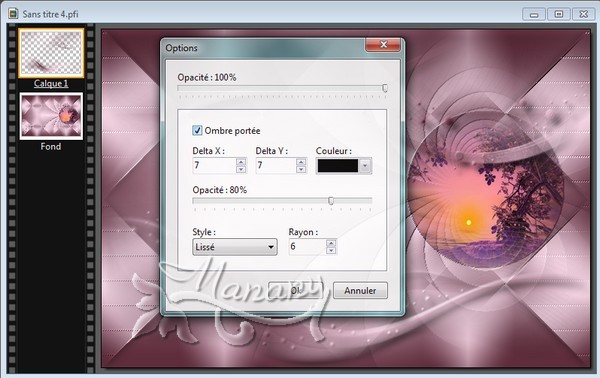Decrease Delta Y with down arrow
600x378 pixels.
301,169
